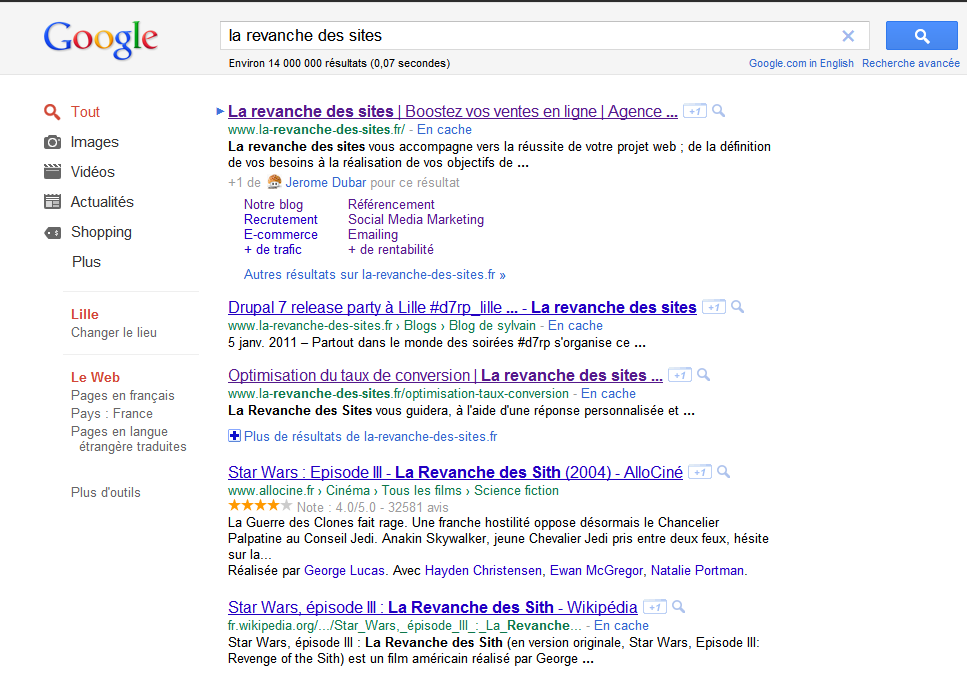Click the Google logo

(x=101, y=39)
